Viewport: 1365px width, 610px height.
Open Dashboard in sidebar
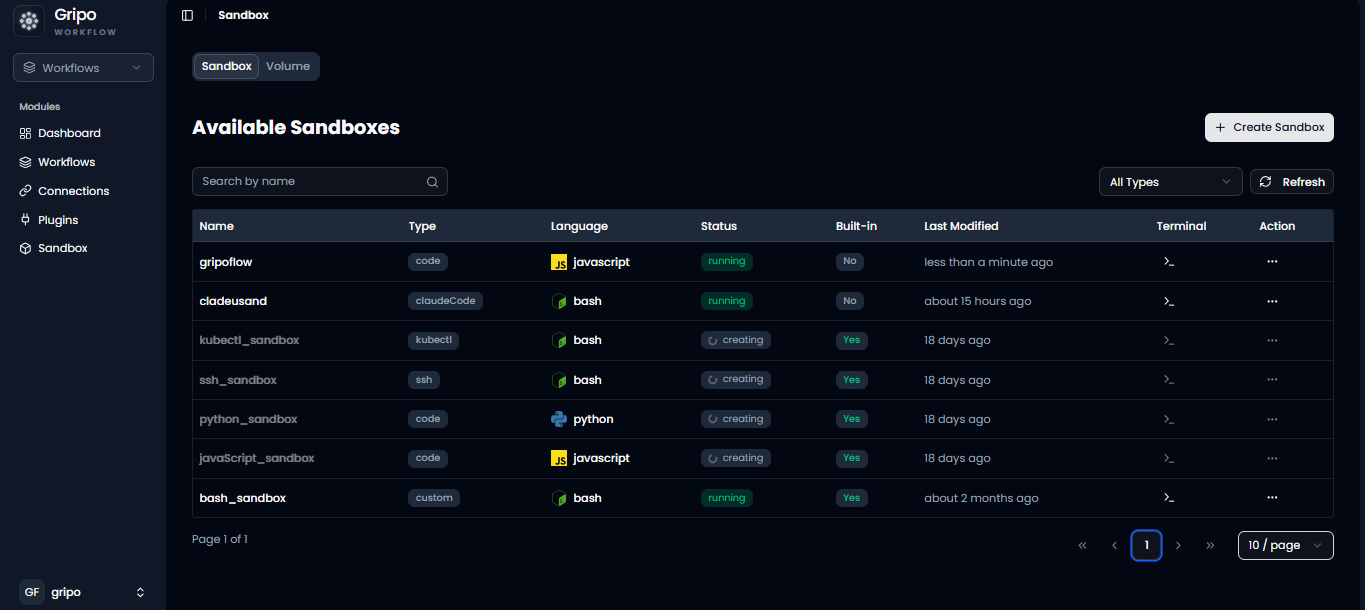[69, 133]
